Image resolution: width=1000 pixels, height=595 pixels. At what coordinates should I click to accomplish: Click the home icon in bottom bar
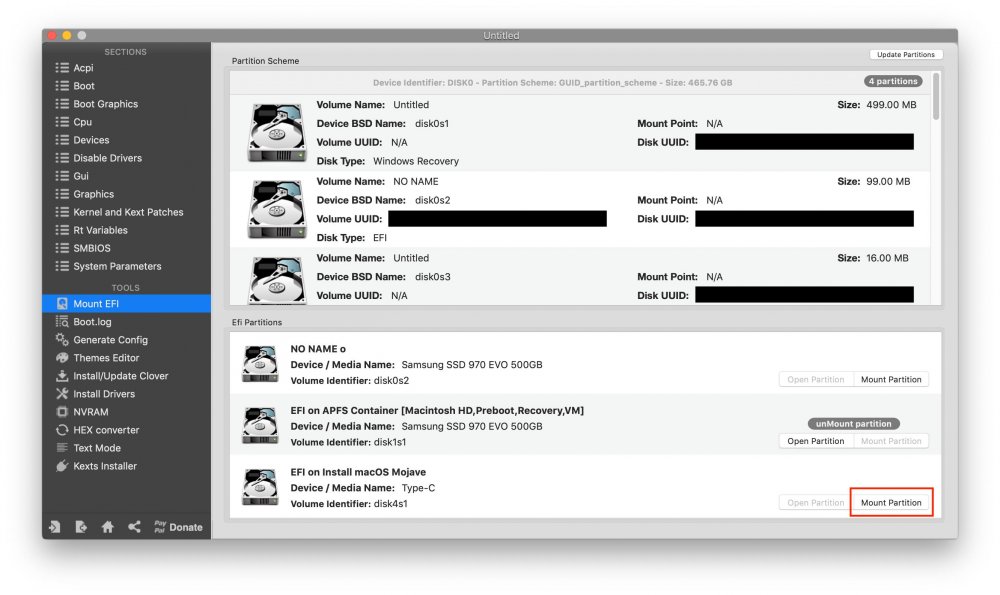[108, 527]
